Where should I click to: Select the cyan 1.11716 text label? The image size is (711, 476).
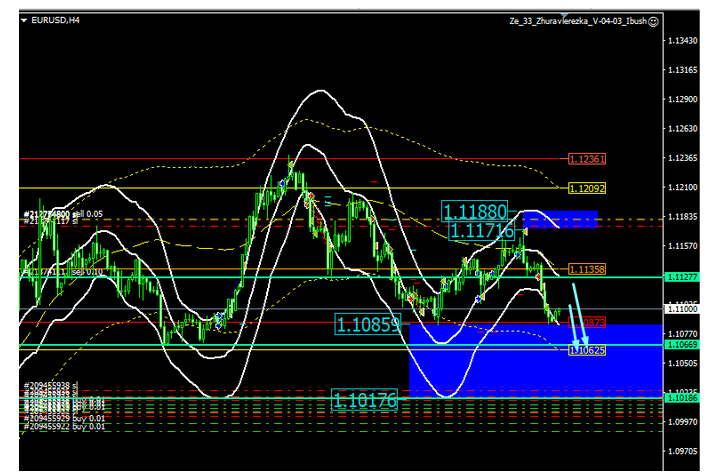click(481, 231)
